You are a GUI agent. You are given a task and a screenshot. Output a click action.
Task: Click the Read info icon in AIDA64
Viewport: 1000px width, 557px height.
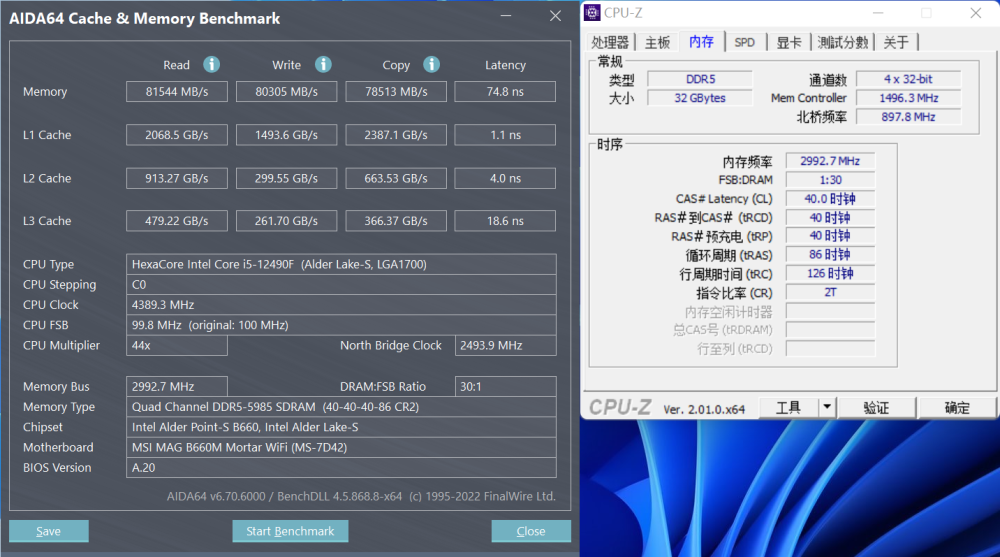click(211, 64)
